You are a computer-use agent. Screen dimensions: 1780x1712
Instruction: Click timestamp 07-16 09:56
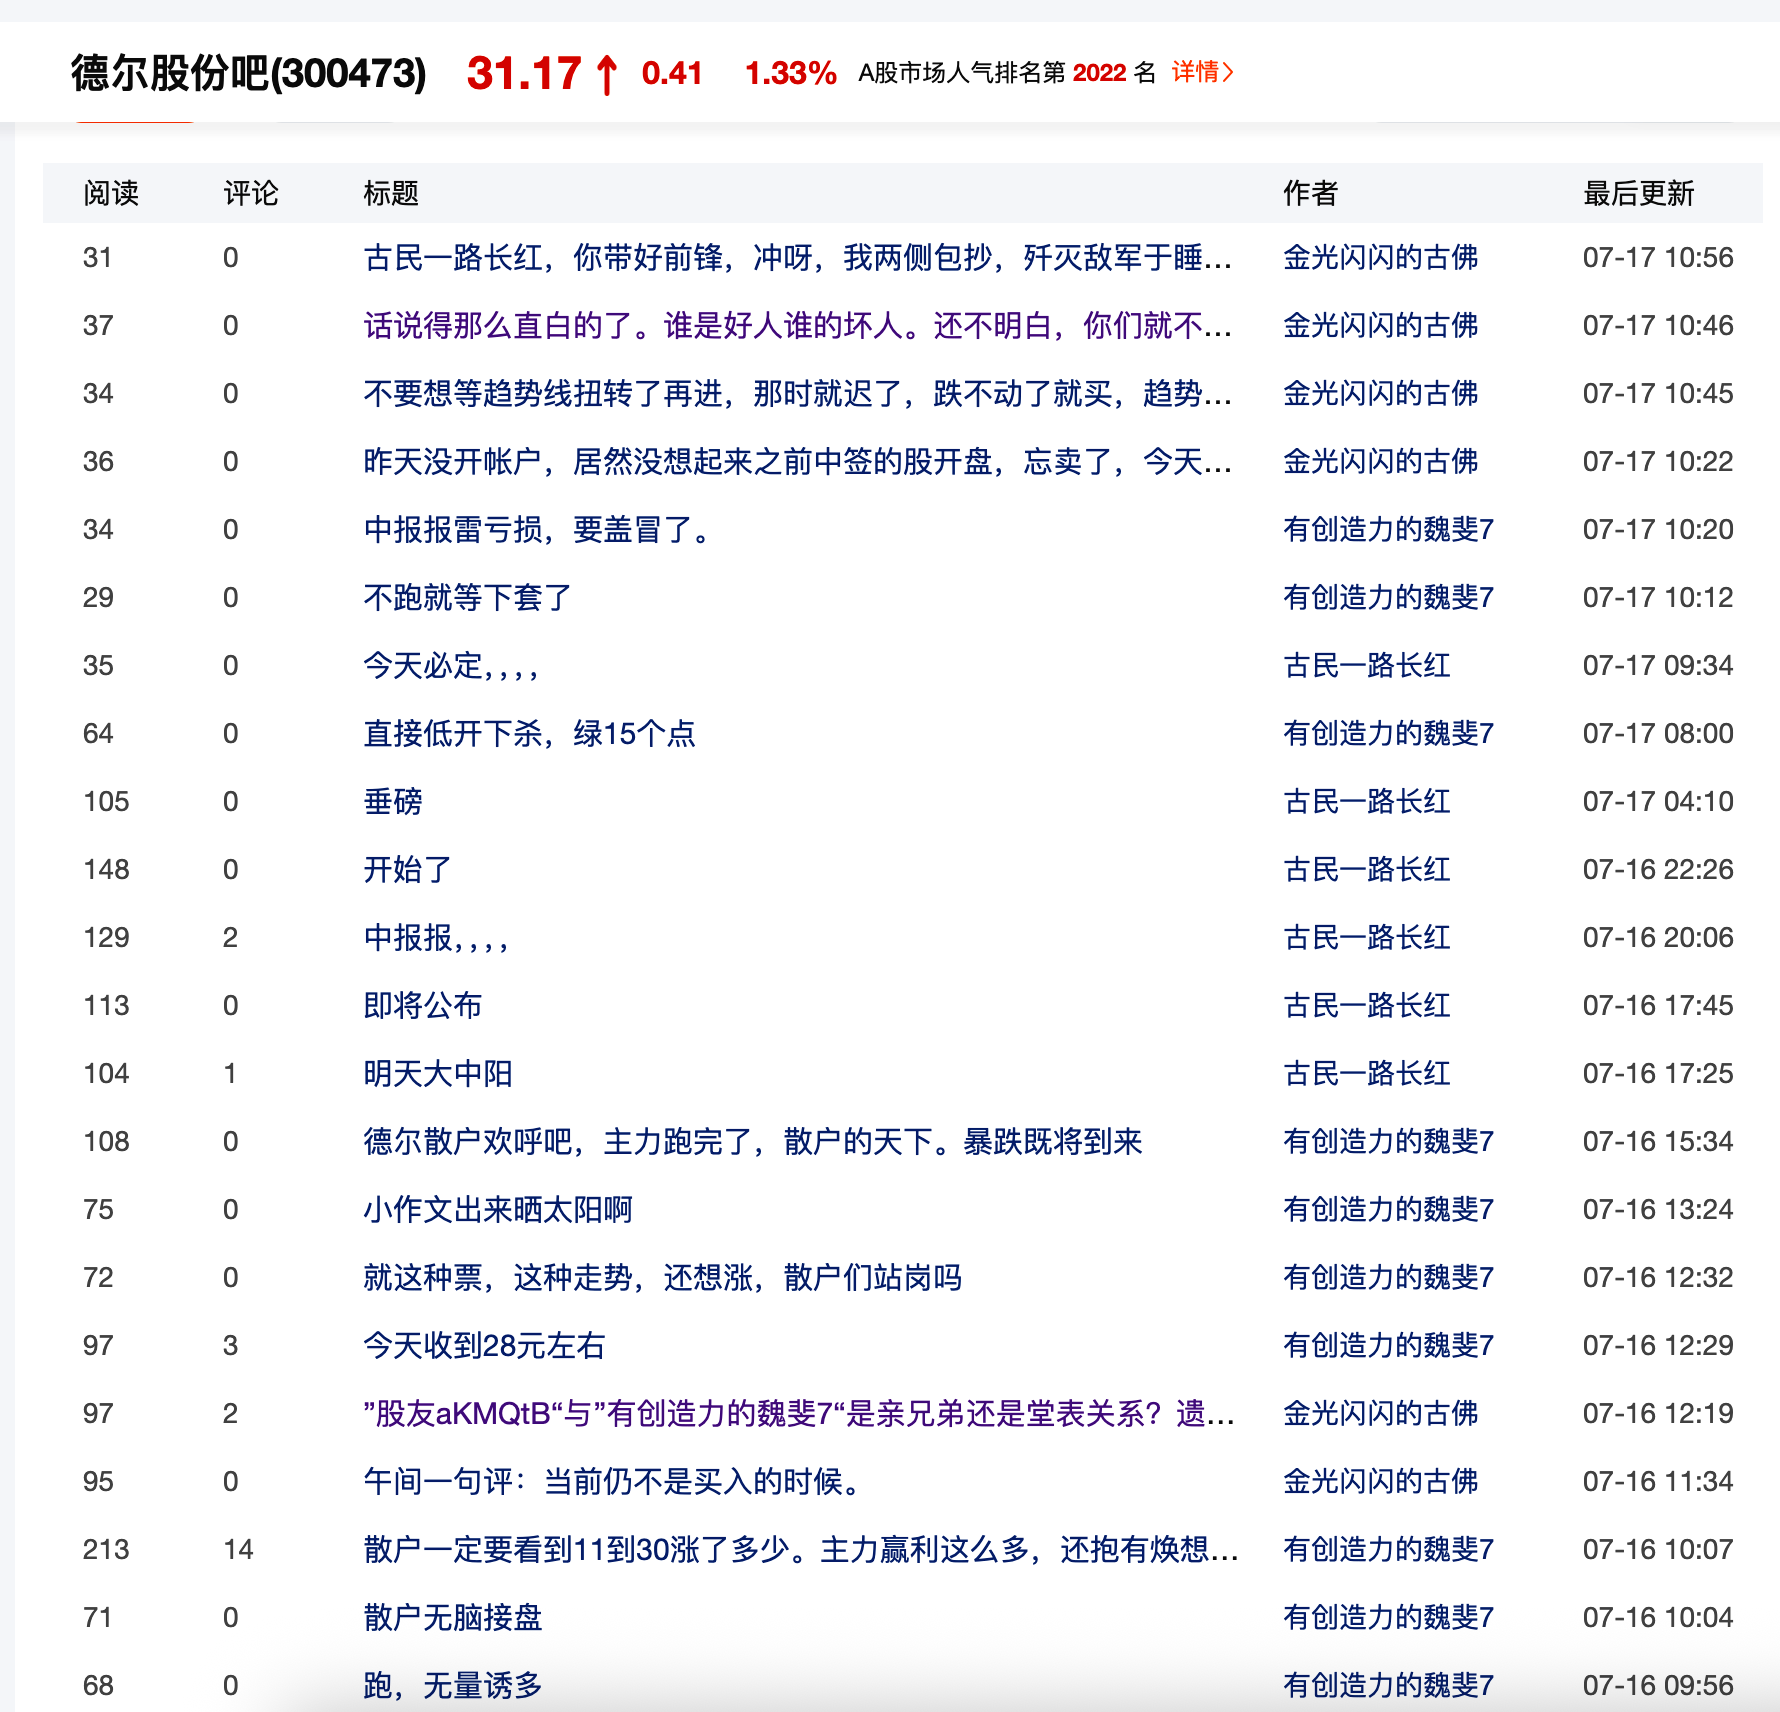click(x=1658, y=1686)
